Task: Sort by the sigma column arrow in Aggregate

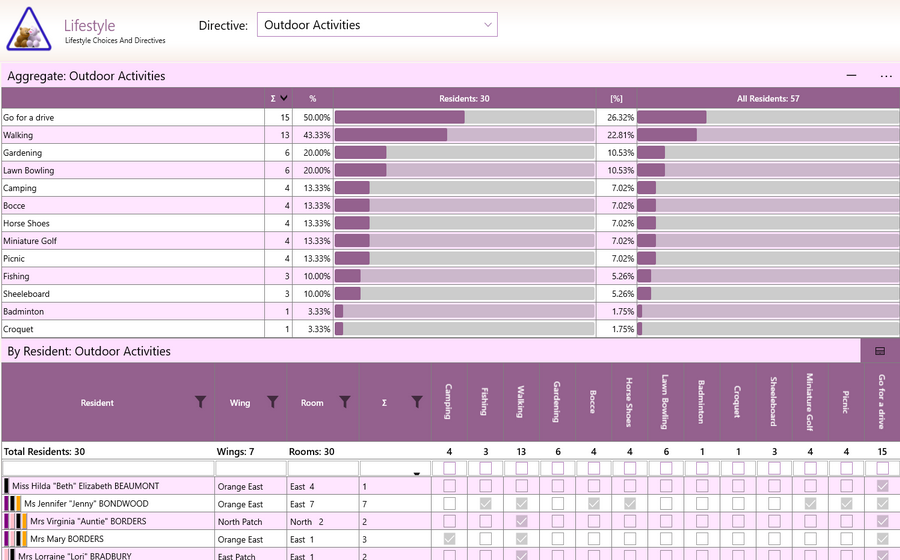Action: coord(284,98)
